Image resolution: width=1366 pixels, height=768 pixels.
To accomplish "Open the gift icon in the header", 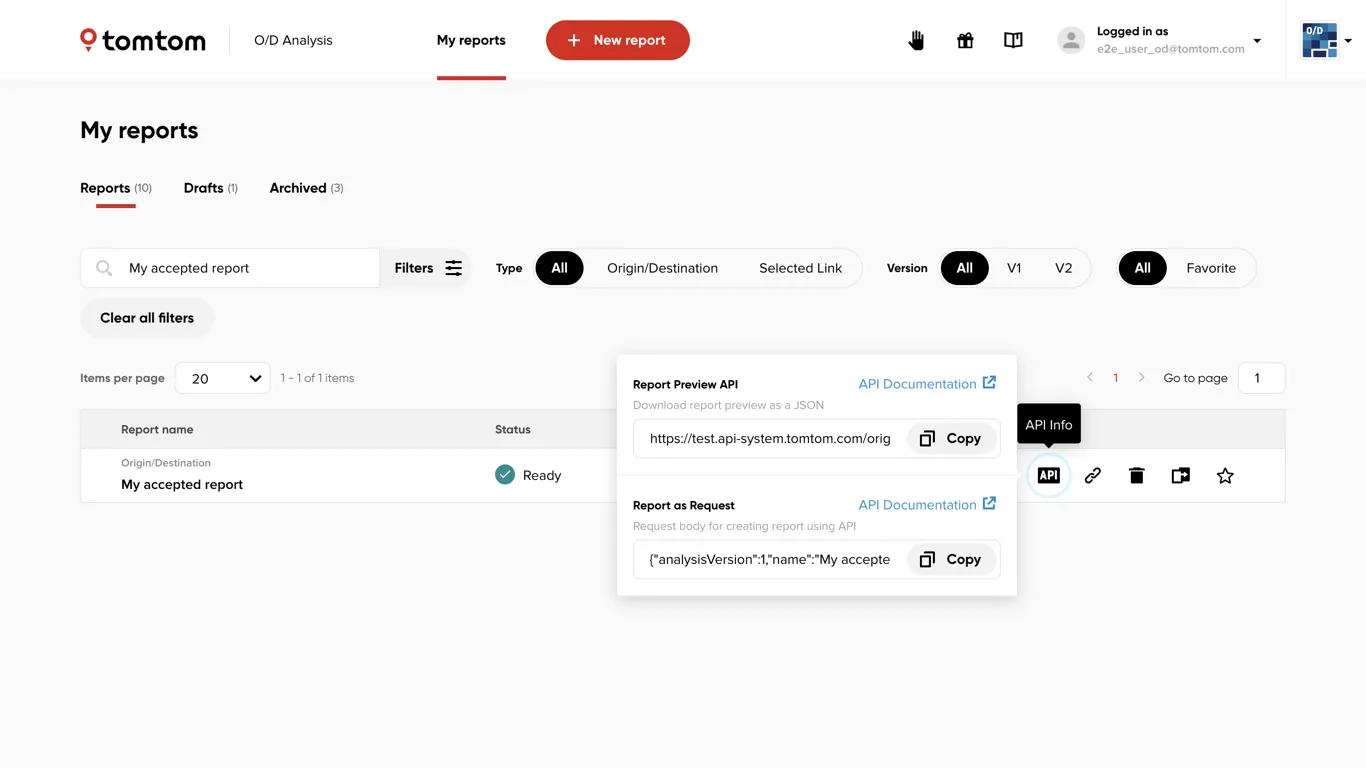I will pos(965,40).
